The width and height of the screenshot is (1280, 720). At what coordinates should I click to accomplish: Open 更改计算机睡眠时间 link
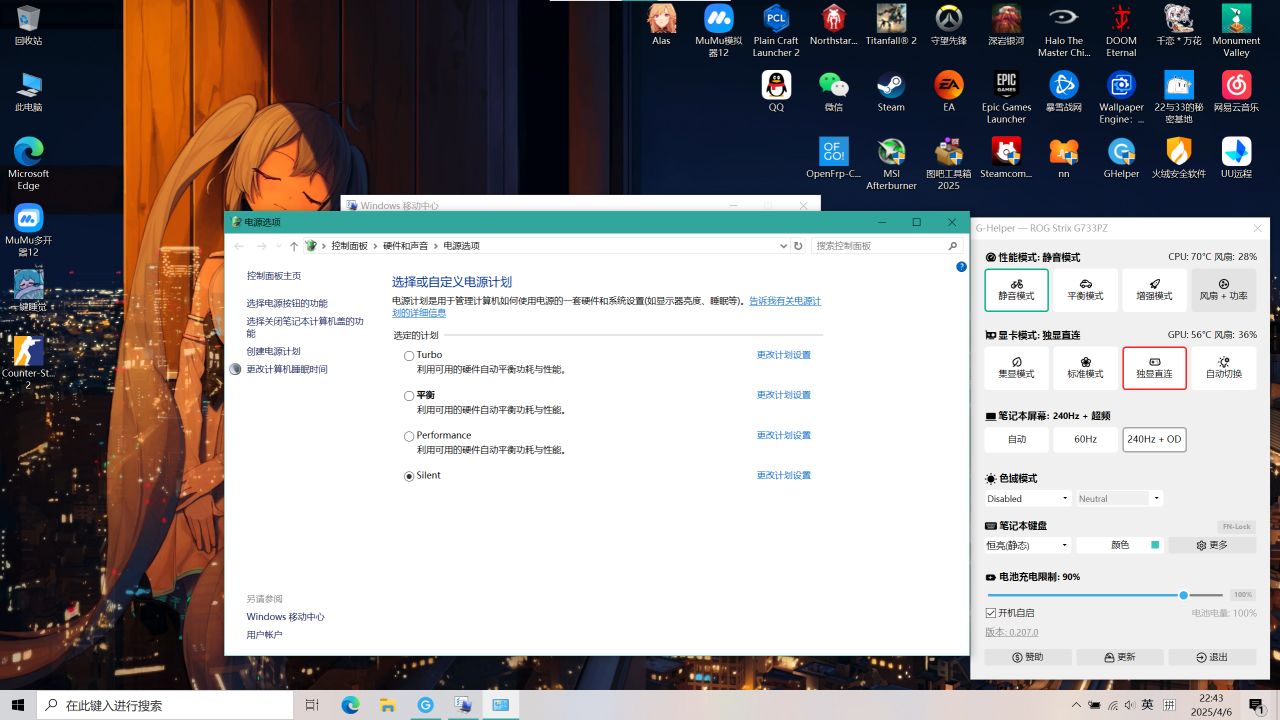[x=287, y=370]
